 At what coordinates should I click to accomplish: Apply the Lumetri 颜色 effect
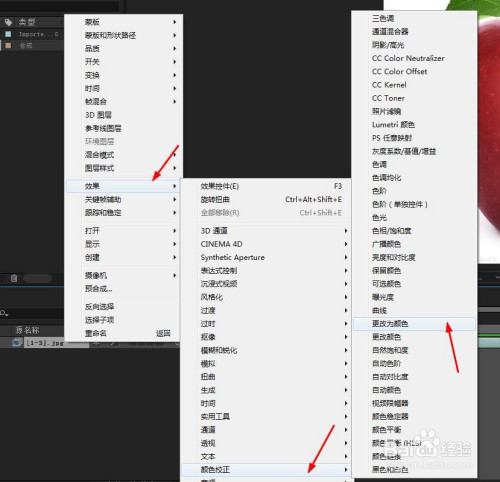414,125
